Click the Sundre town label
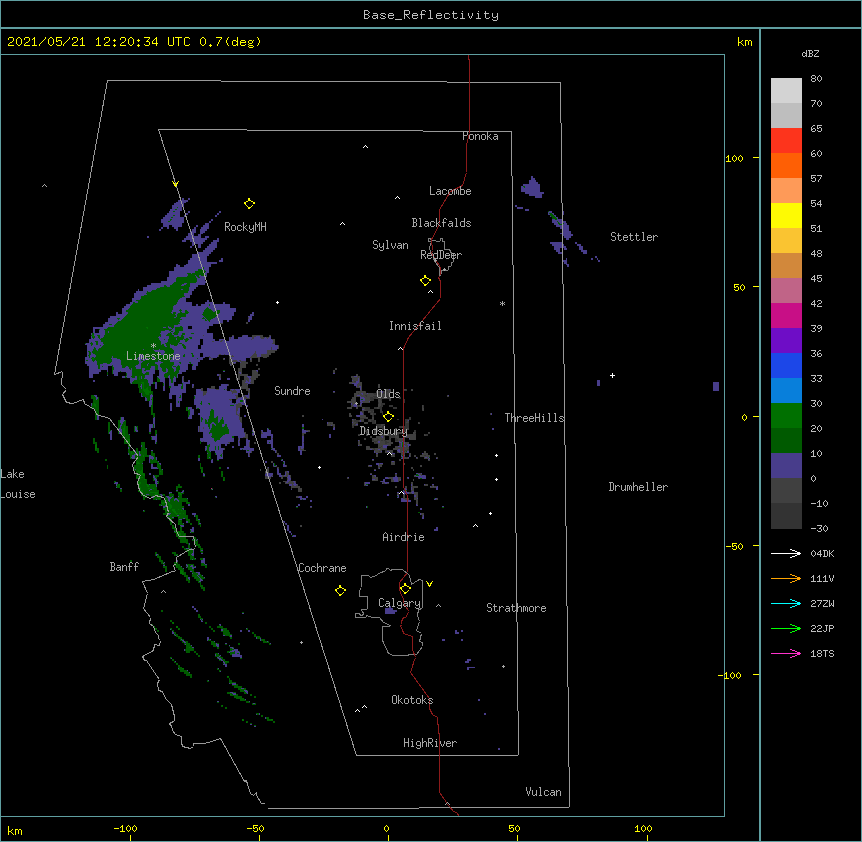 [x=292, y=391]
